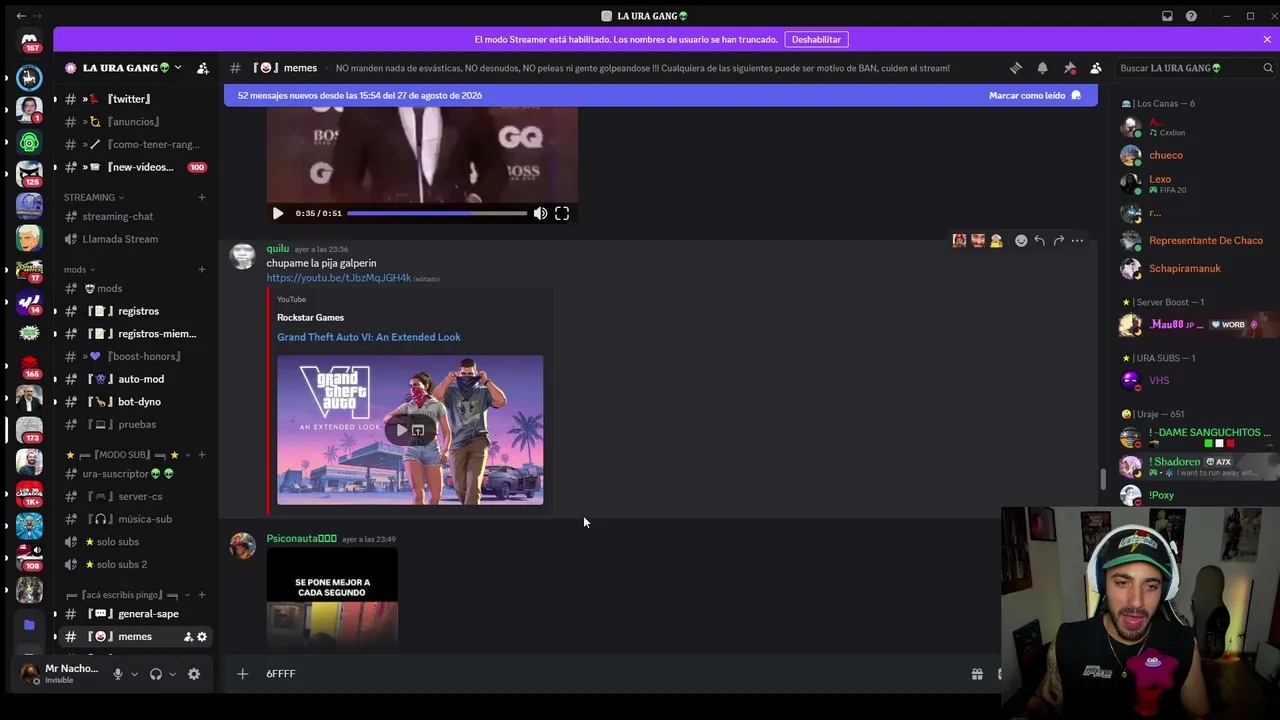Click Marcar como leído button
Screen dimensions: 1280x720
[1035, 95]
